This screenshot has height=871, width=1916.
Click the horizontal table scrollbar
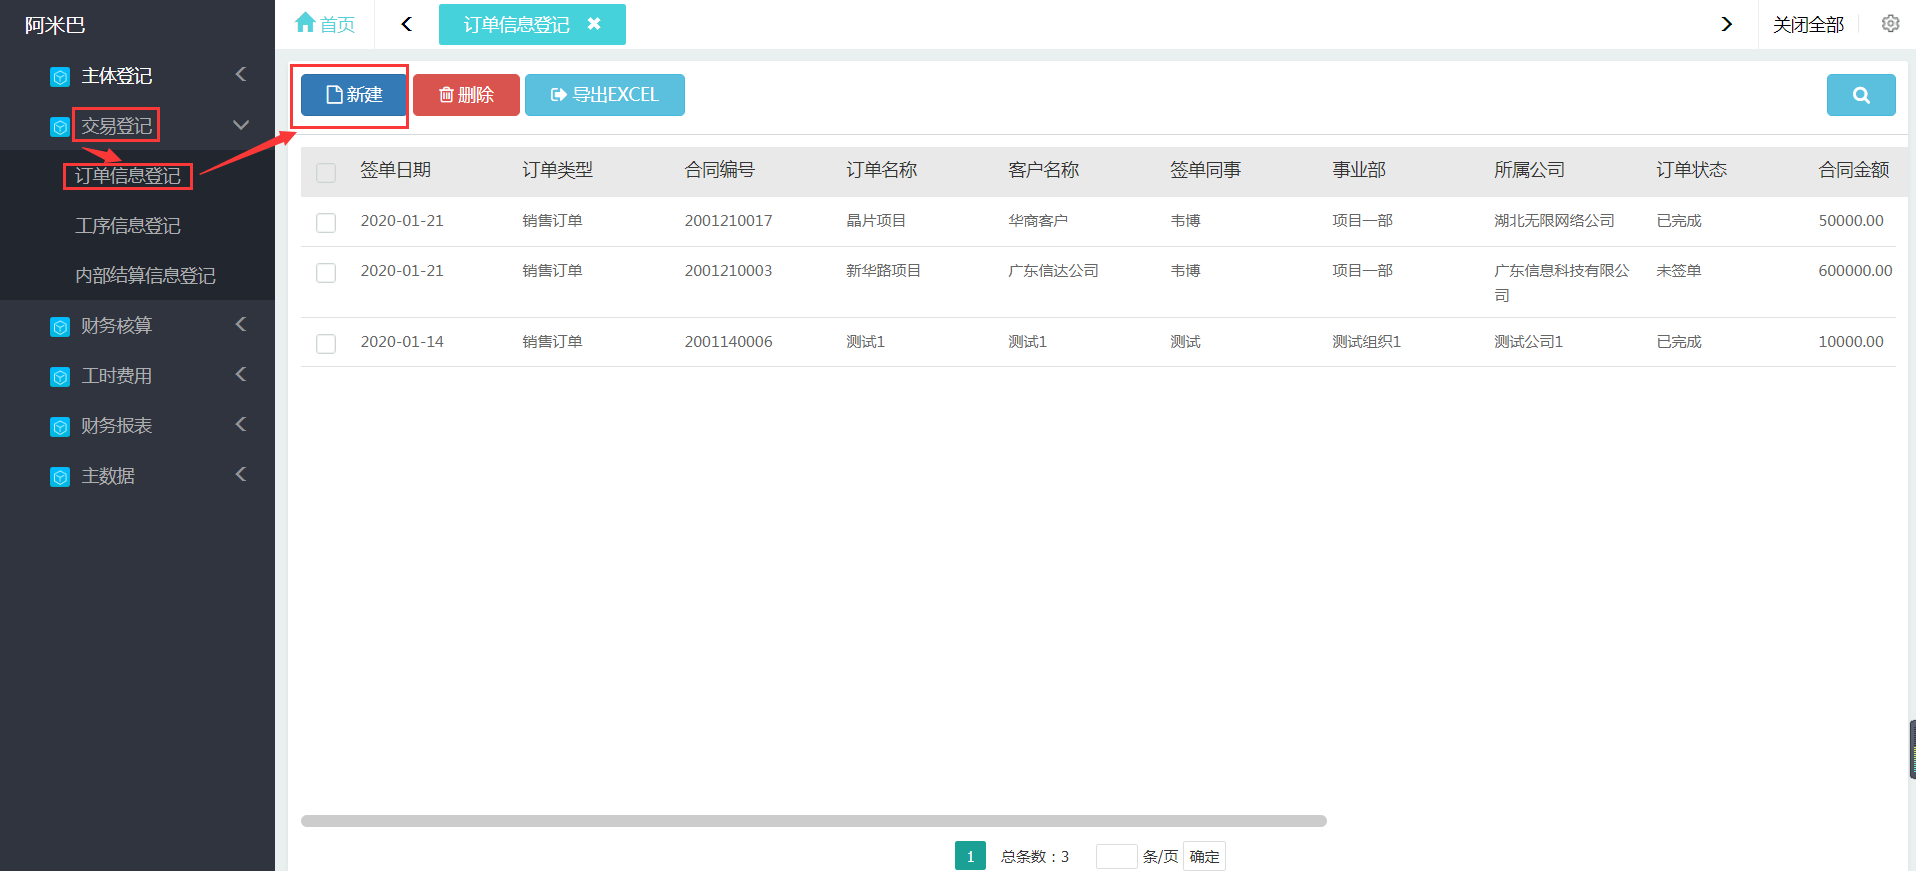tap(813, 821)
